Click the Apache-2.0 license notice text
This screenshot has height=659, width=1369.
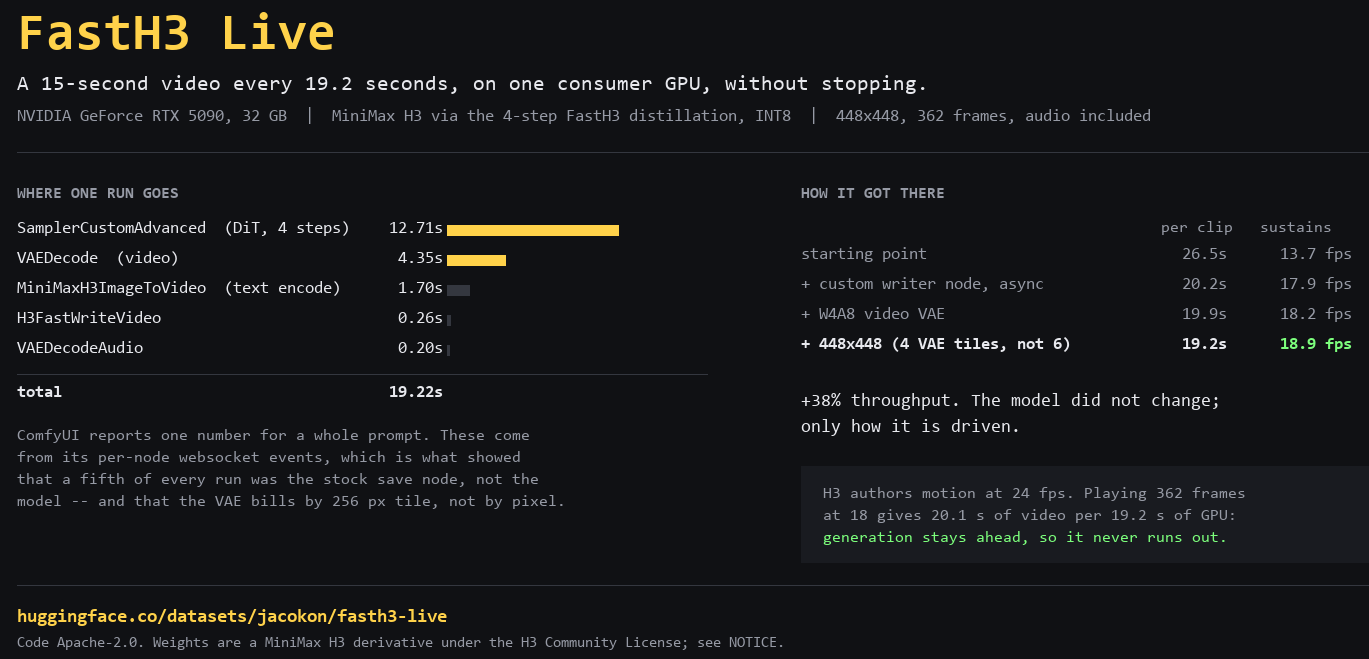click(401, 642)
